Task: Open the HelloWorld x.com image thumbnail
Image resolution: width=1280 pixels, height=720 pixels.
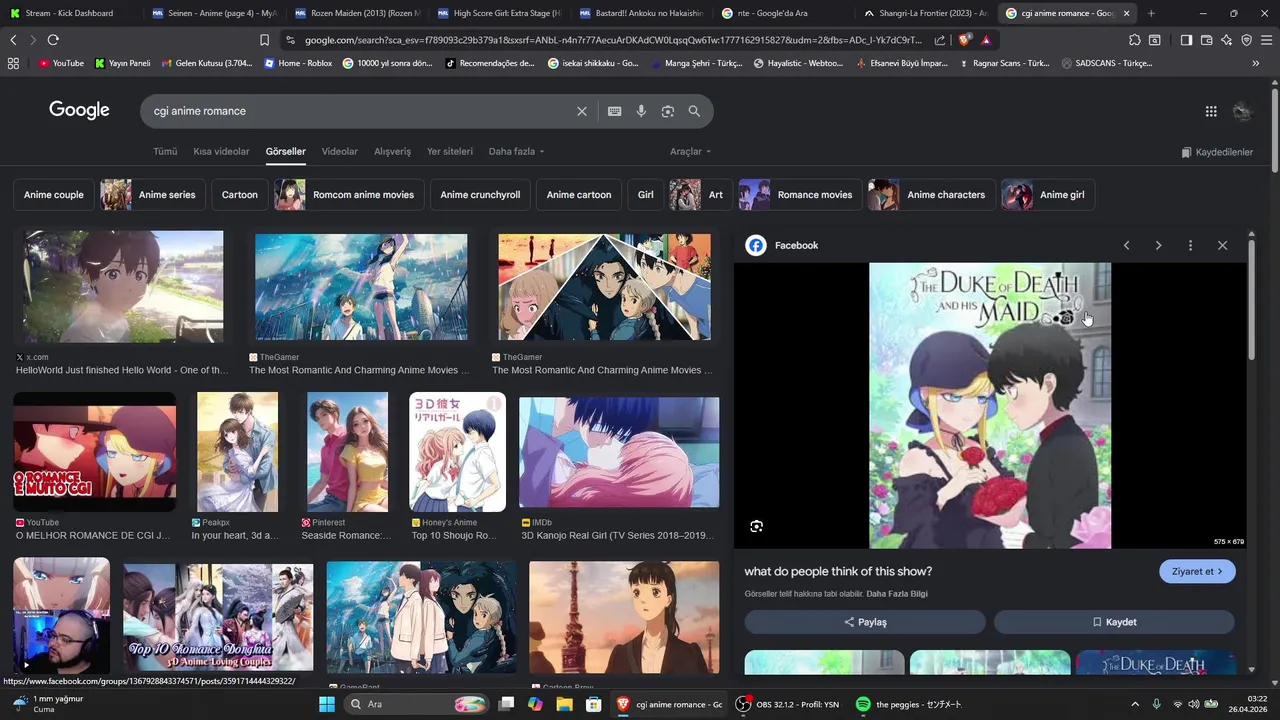Action: (122, 287)
